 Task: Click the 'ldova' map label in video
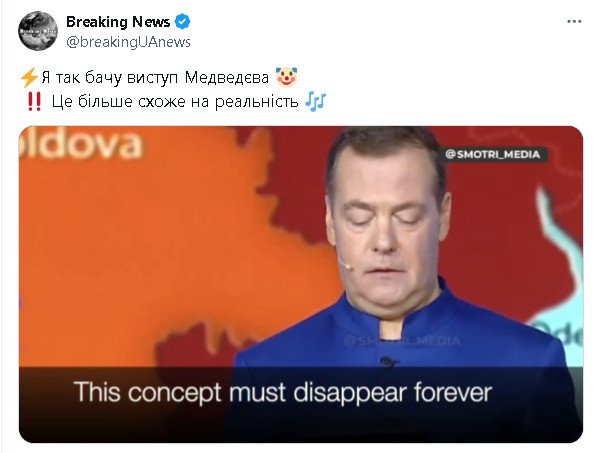tap(80, 143)
